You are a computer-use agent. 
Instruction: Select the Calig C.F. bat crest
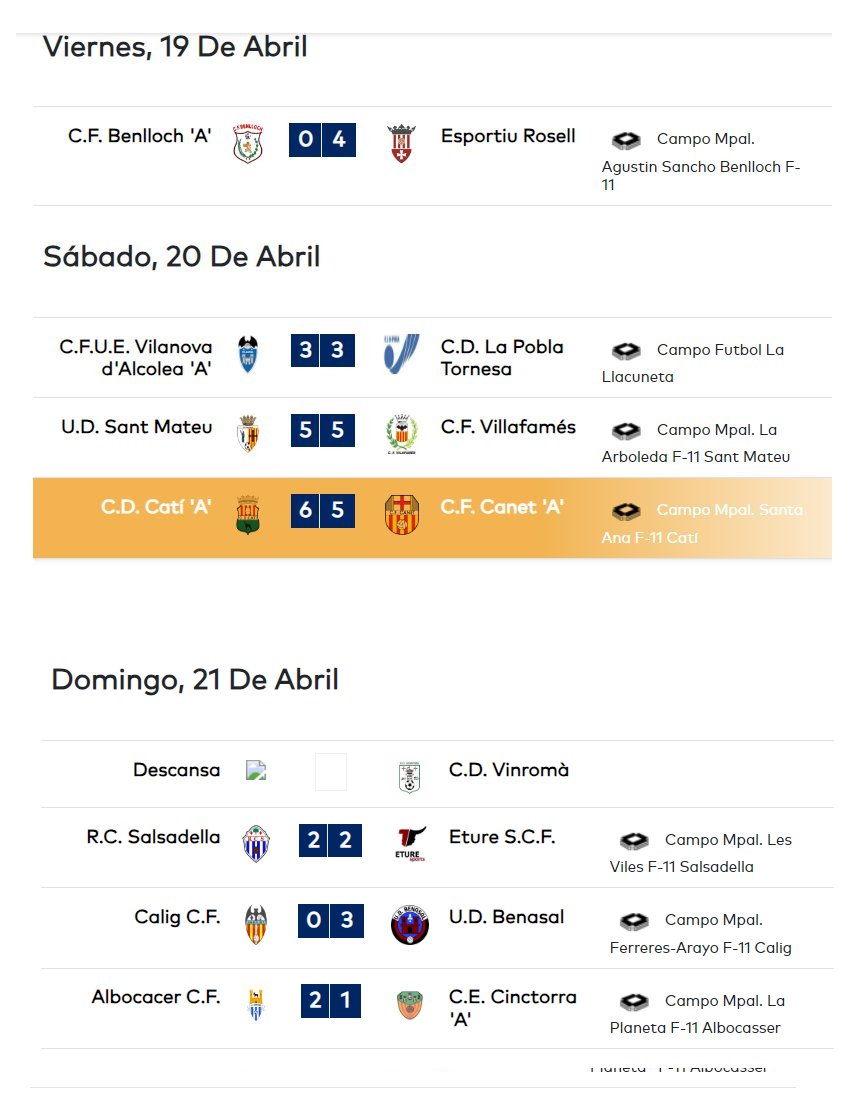click(x=256, y=925)
